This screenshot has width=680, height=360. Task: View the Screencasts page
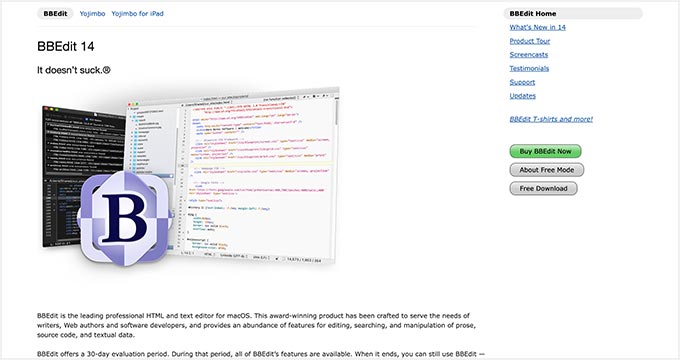529,55
